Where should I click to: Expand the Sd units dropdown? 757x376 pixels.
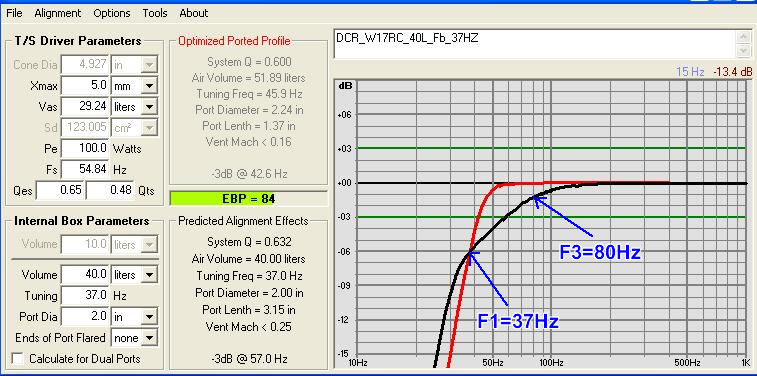pos(150,127)
